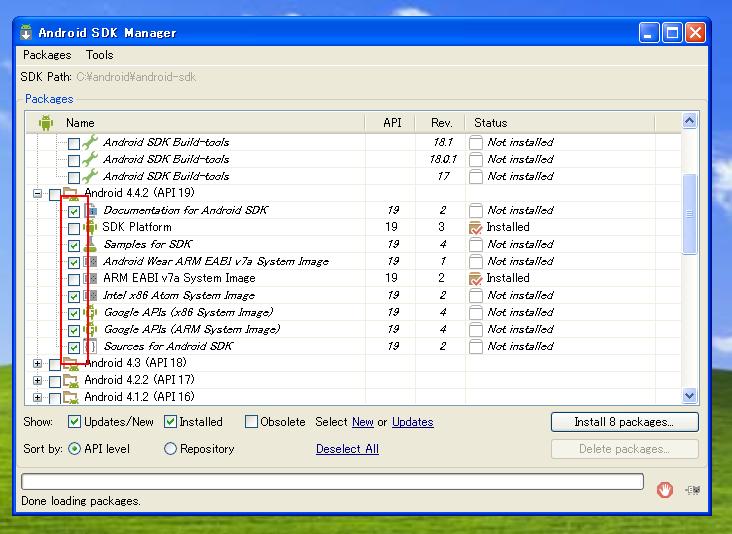Uncheck Google APIs (x86 System Image)

point(74,313)
